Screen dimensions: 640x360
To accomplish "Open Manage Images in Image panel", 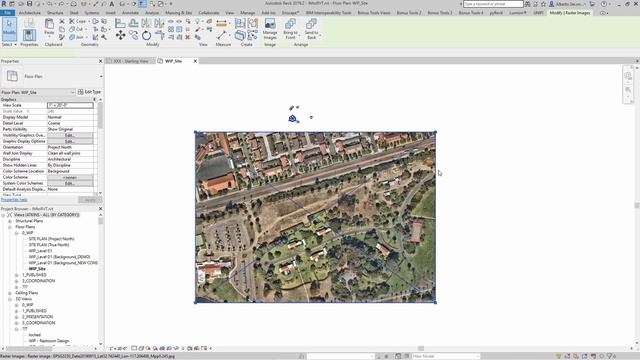I will pyautogui.click(x=270, y=29).
